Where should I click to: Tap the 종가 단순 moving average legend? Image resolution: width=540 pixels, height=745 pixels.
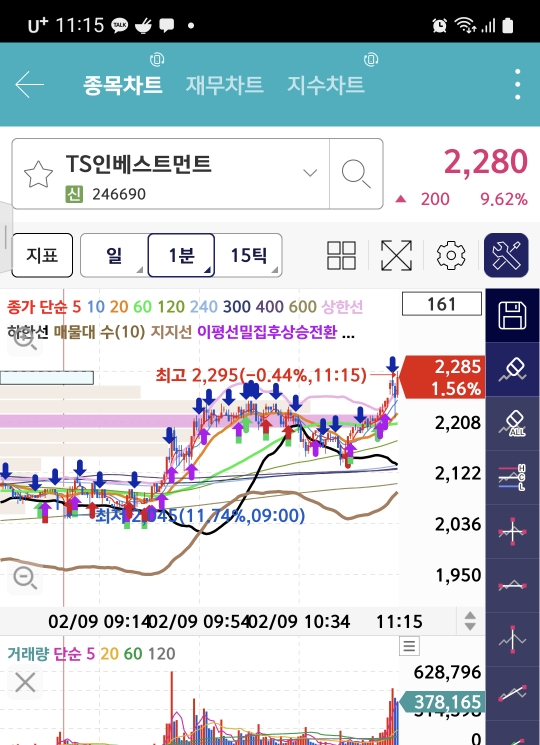[38, 307]
